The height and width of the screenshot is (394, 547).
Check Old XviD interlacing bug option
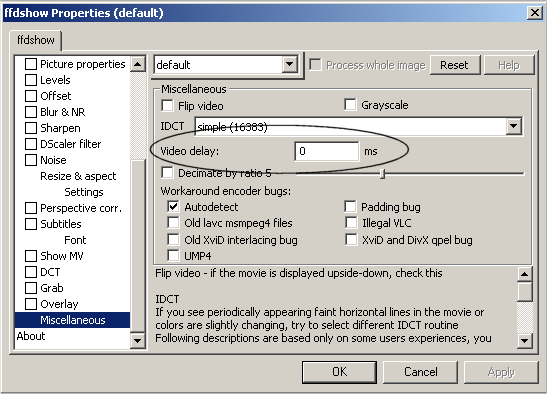pos(173,240)
